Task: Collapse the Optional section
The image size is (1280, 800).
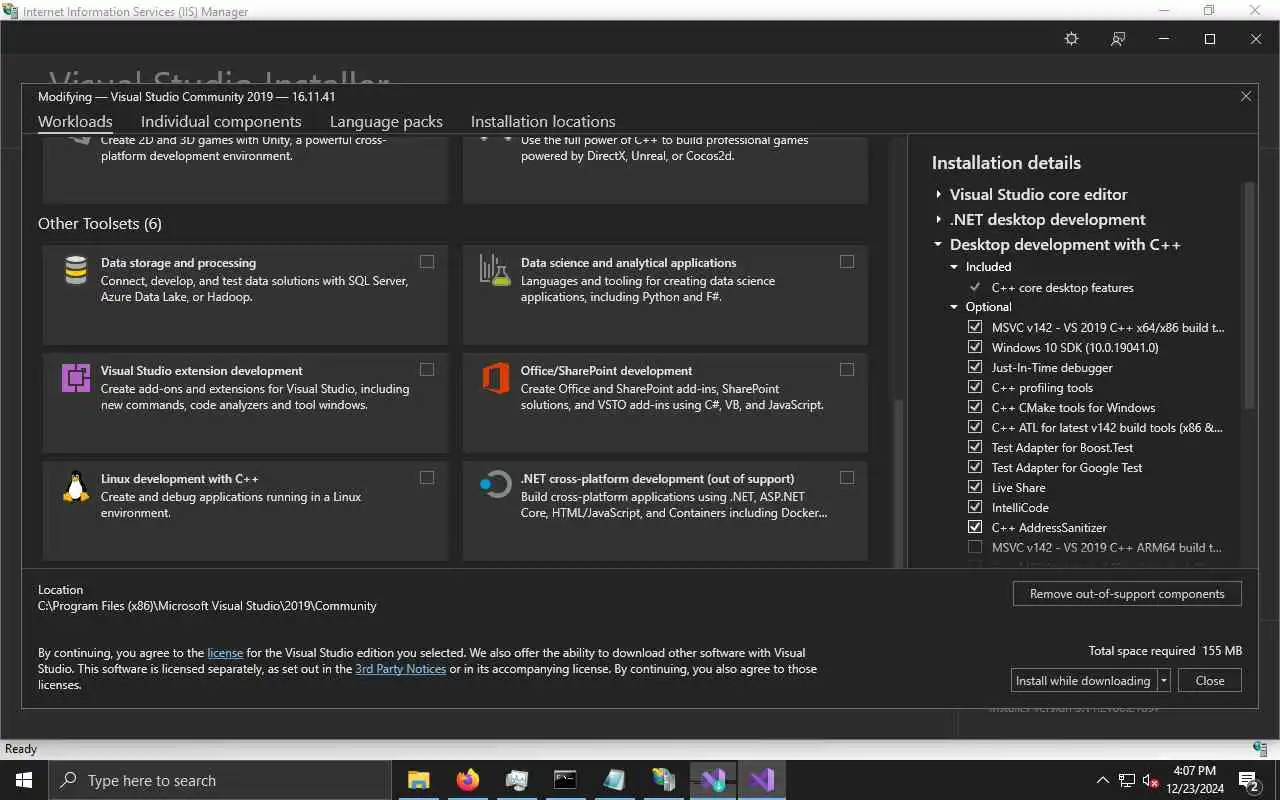Action: [x=954, y=307]
